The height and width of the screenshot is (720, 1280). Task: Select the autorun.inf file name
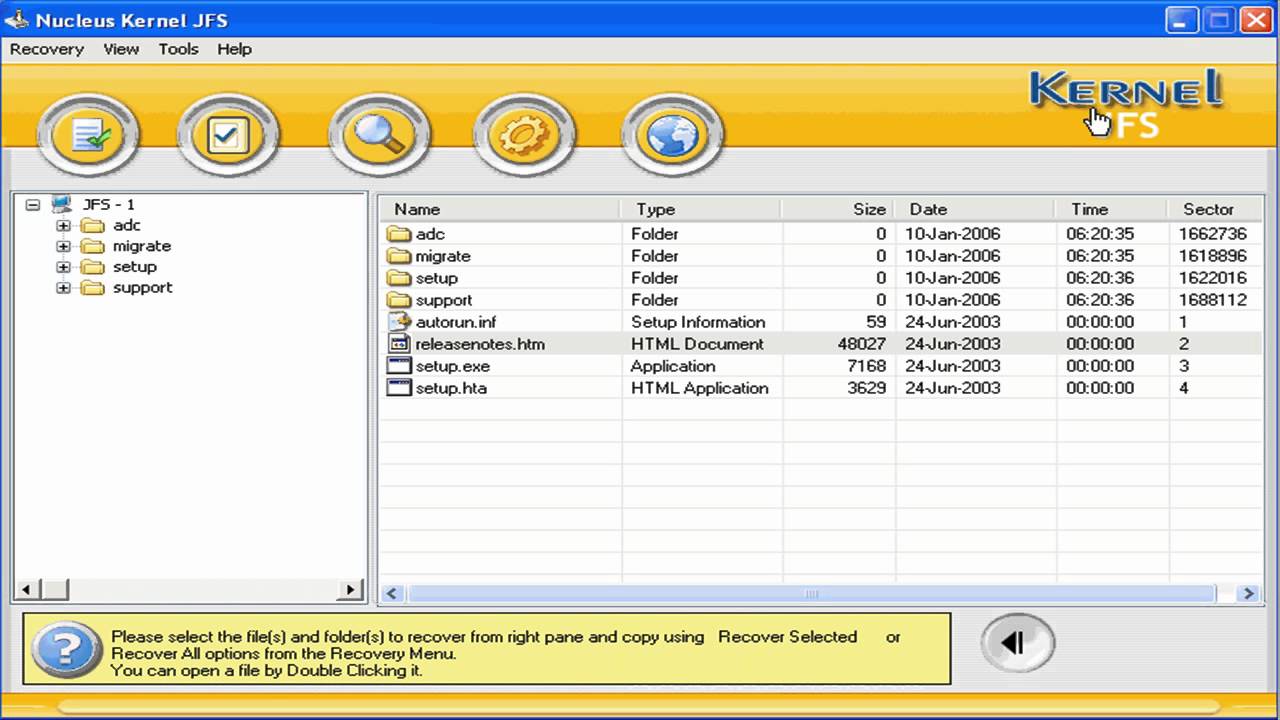456,322
